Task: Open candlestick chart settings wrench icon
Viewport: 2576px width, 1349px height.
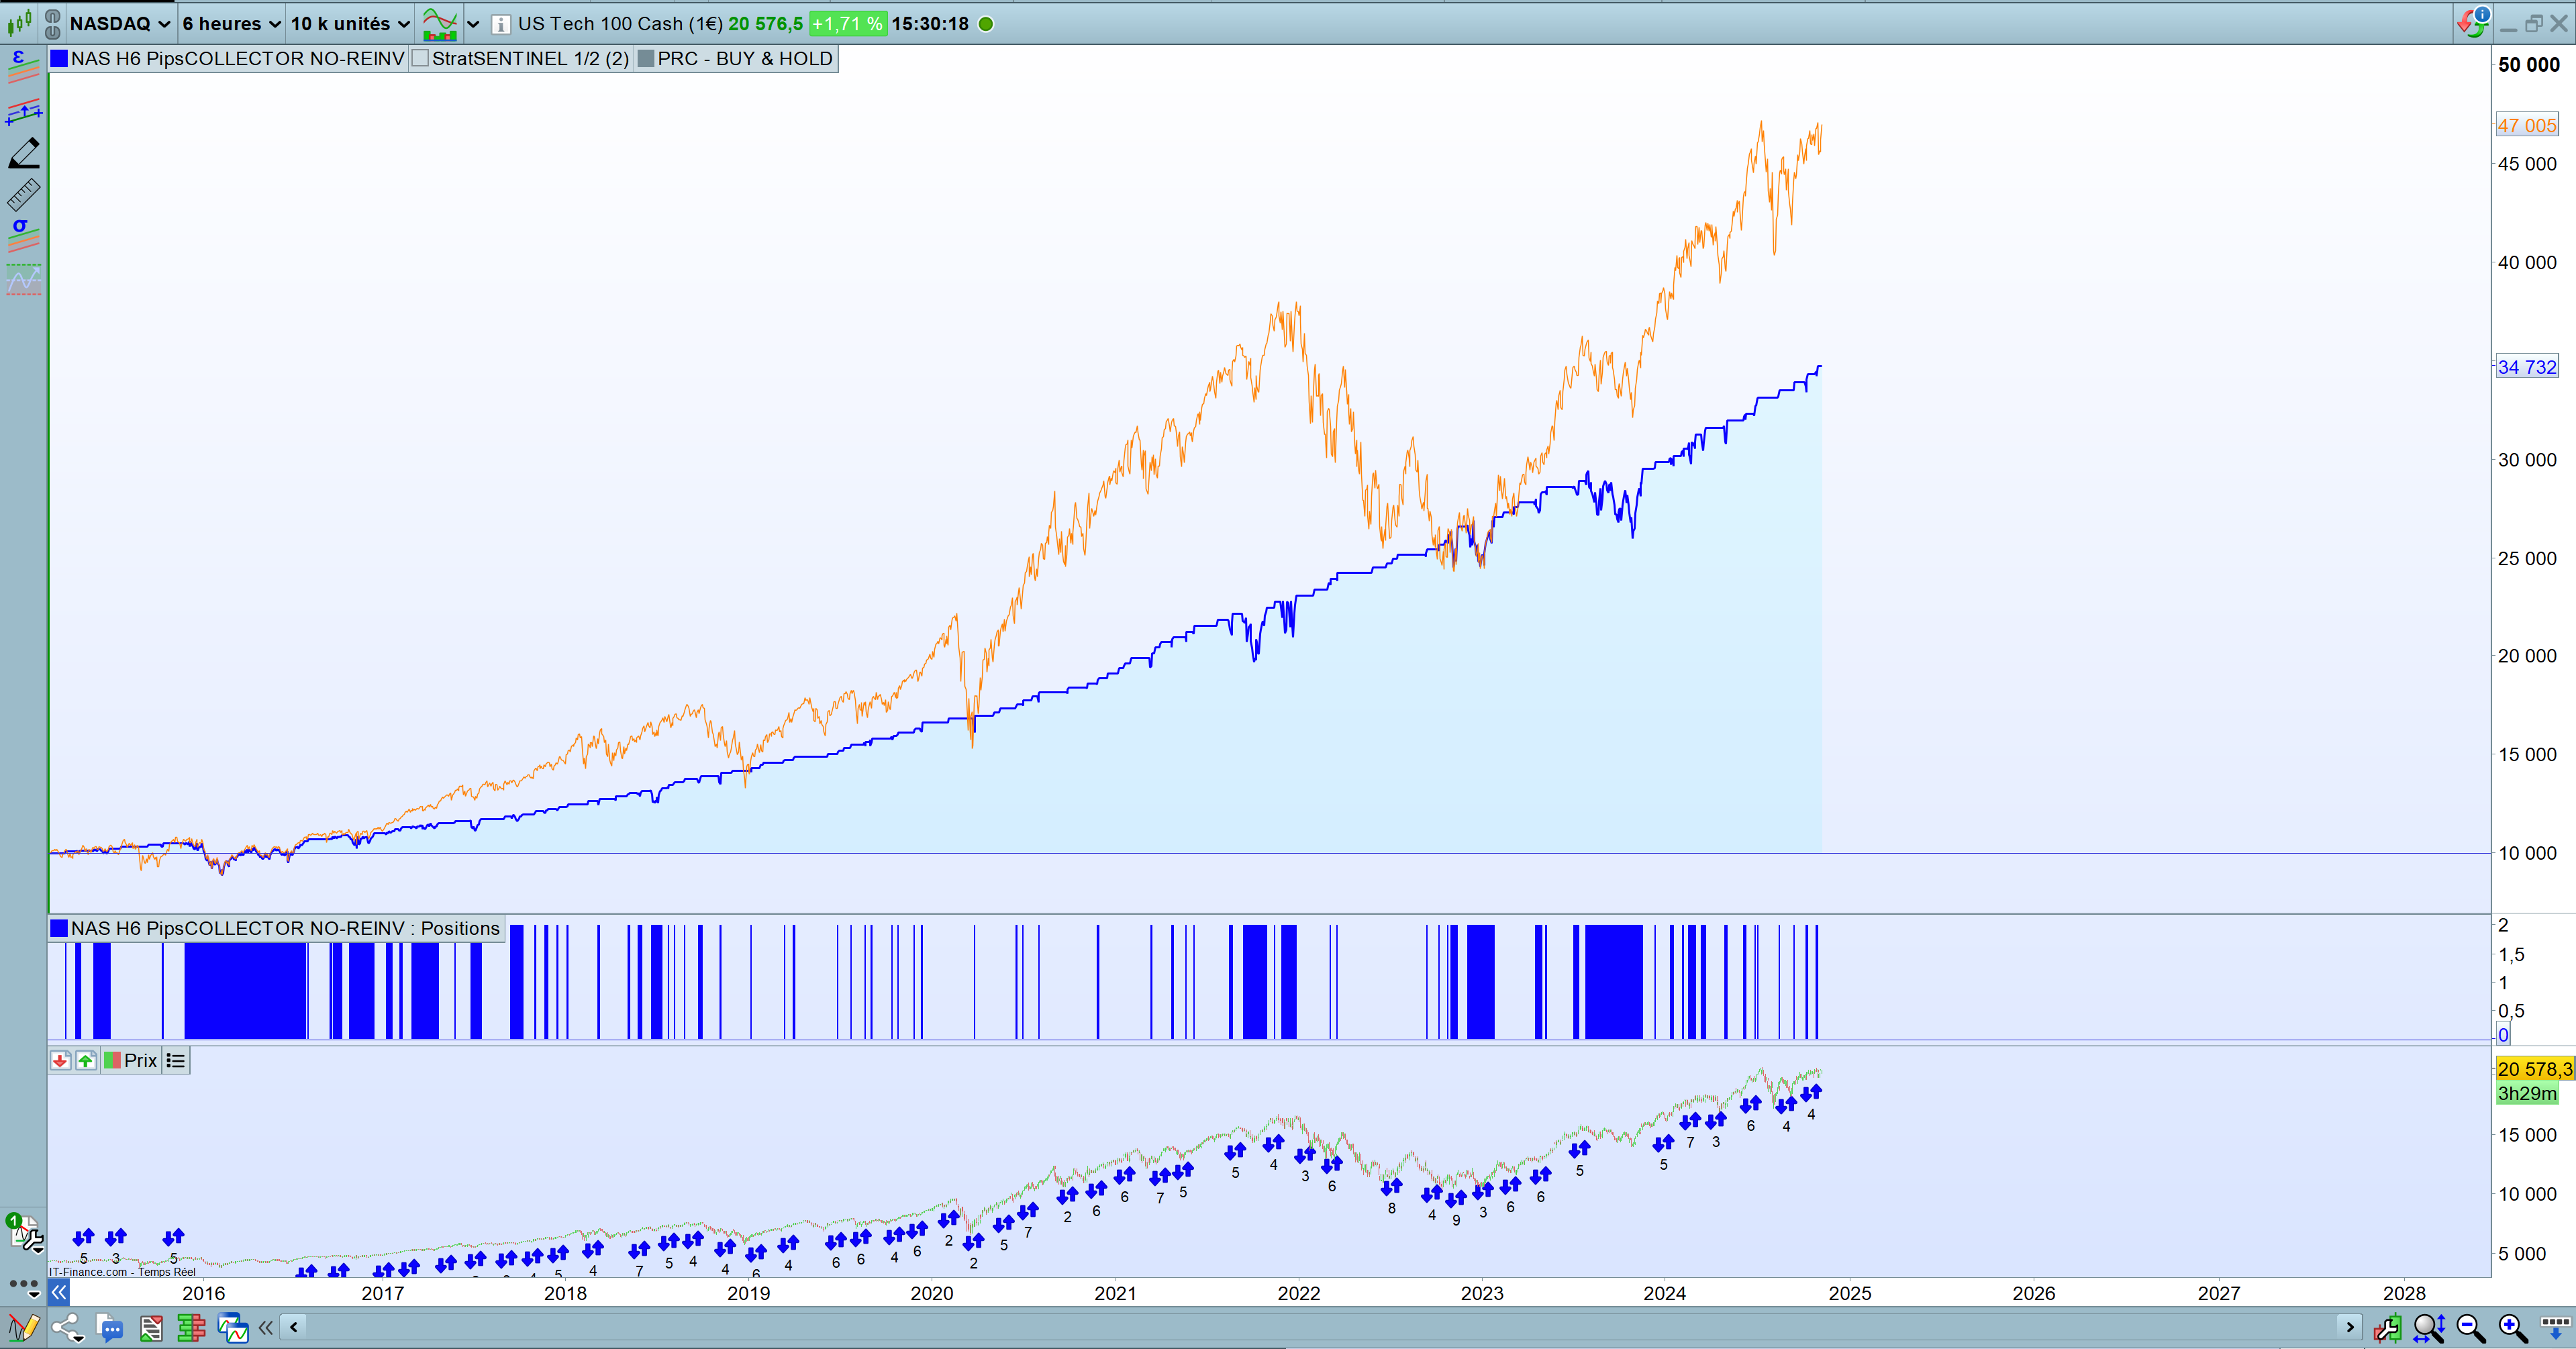Action: pyautogui.click(x=2387, y=1328)
